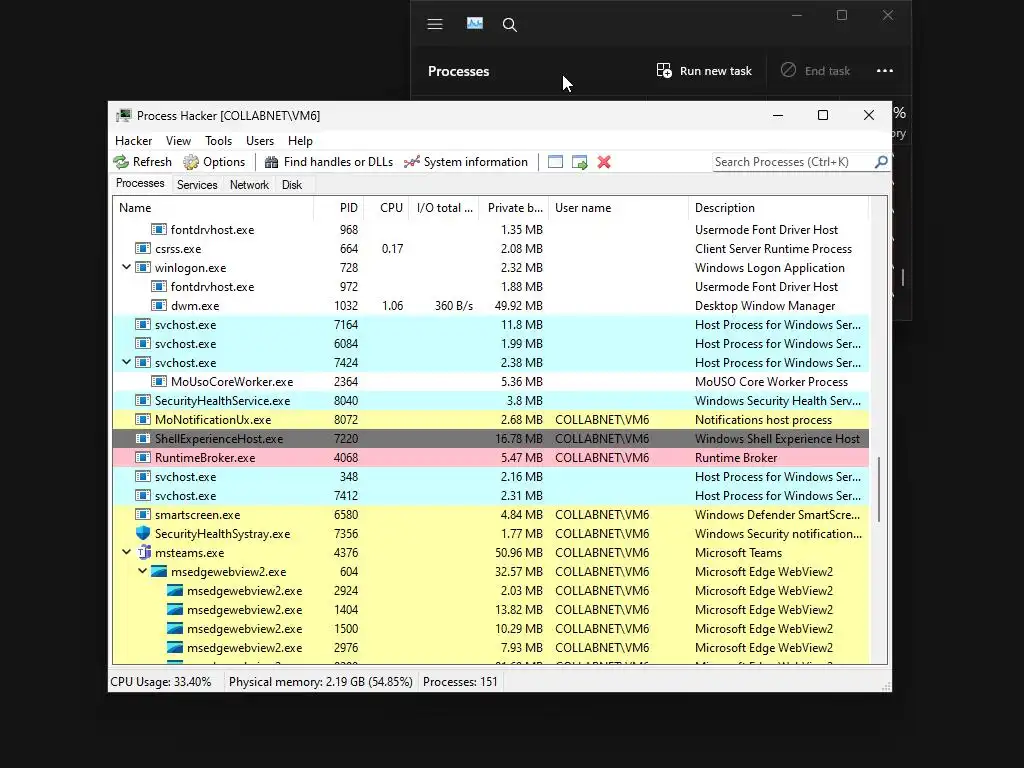
Task: Select fontdrvhost.exe with PID 968
Action: [491, 230]
